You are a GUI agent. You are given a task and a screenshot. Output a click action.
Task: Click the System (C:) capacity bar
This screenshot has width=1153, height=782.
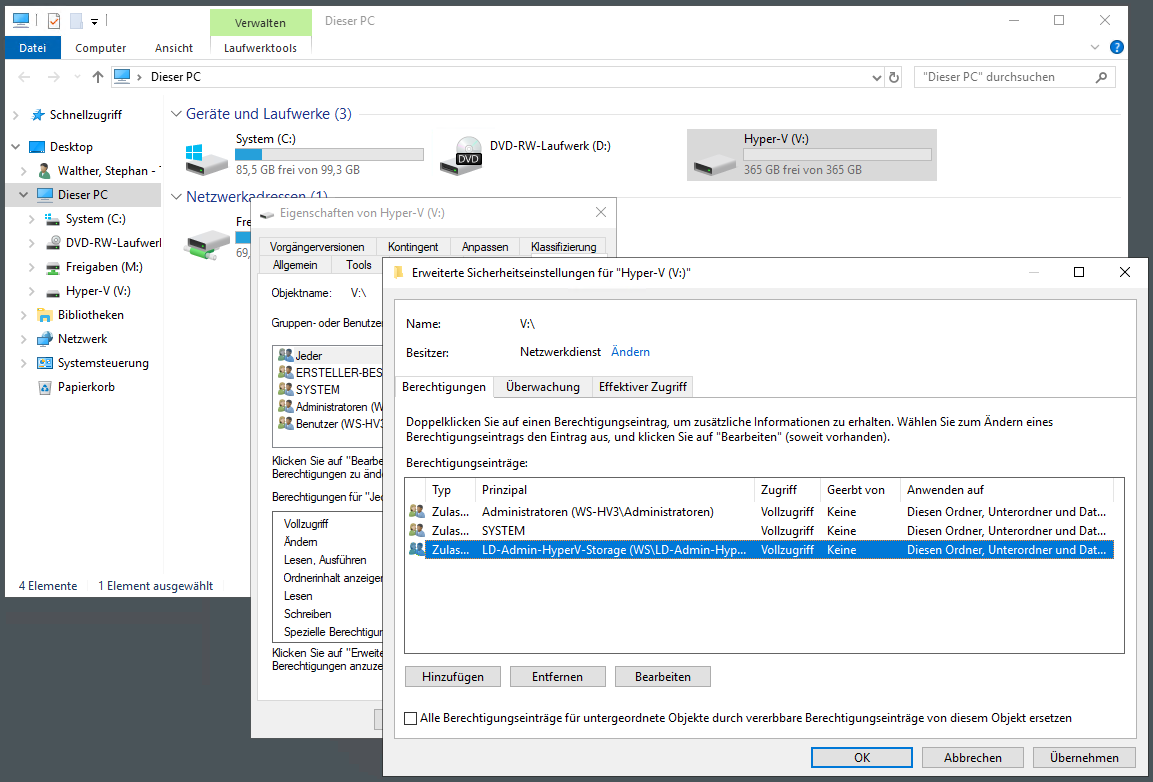[x=329, y=154]
